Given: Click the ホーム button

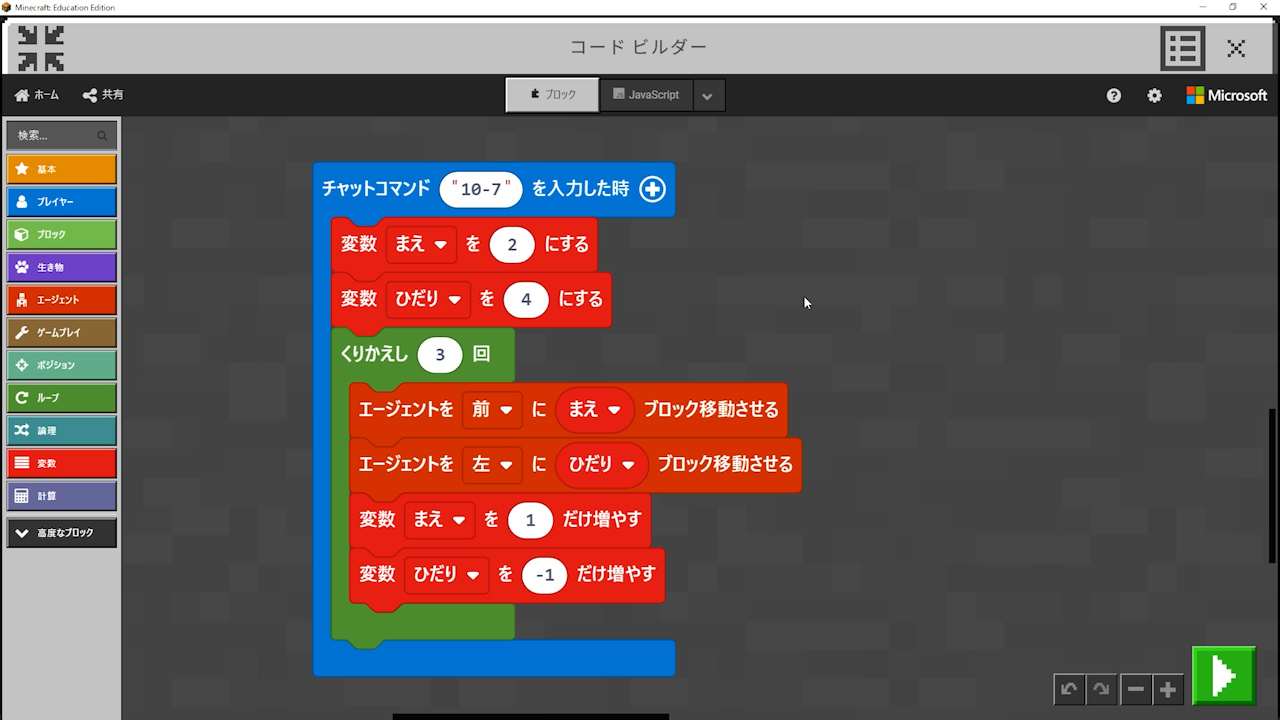Looking at the screenshot, I should [37, 95].
